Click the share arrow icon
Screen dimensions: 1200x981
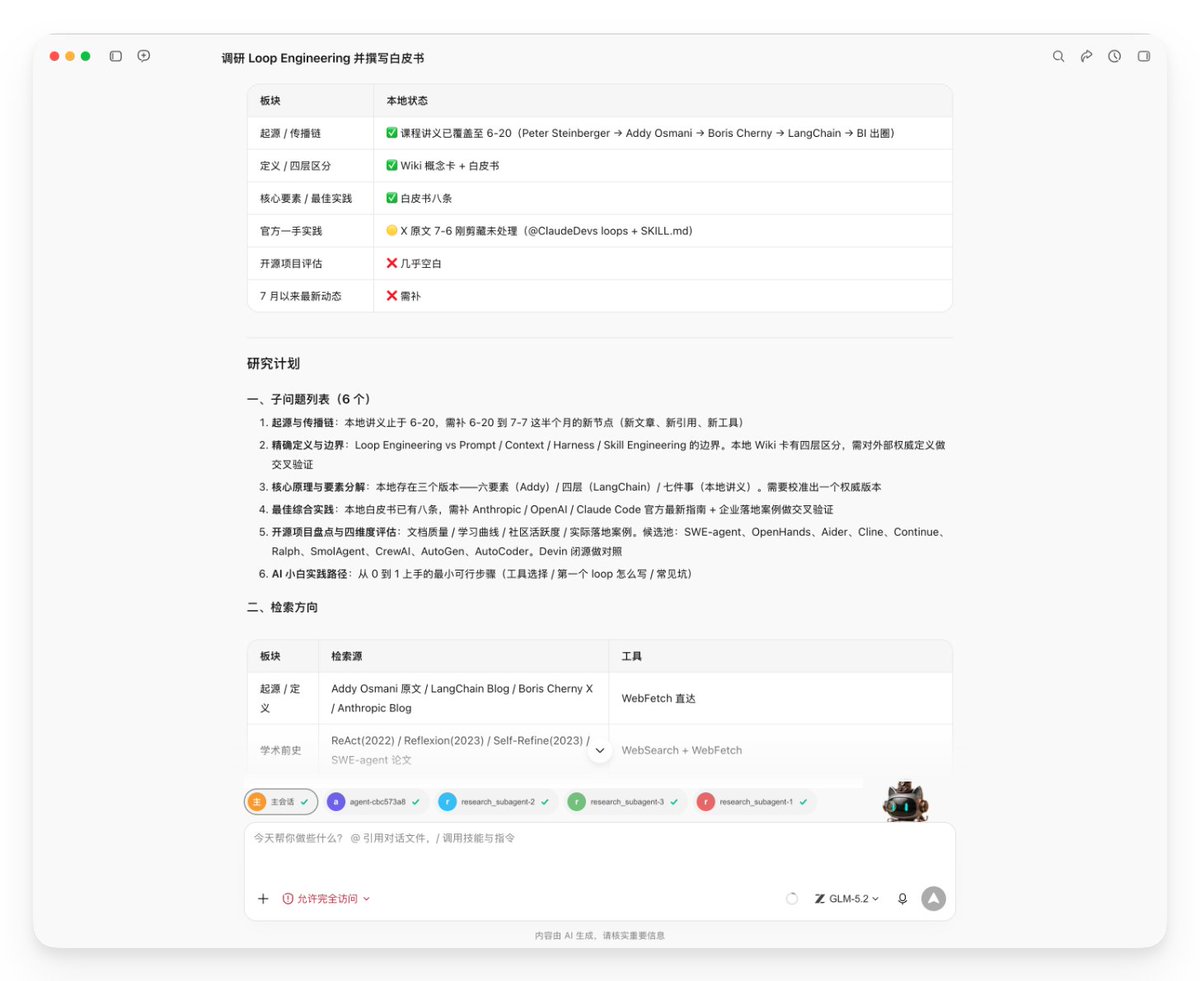pos(1086,56)
